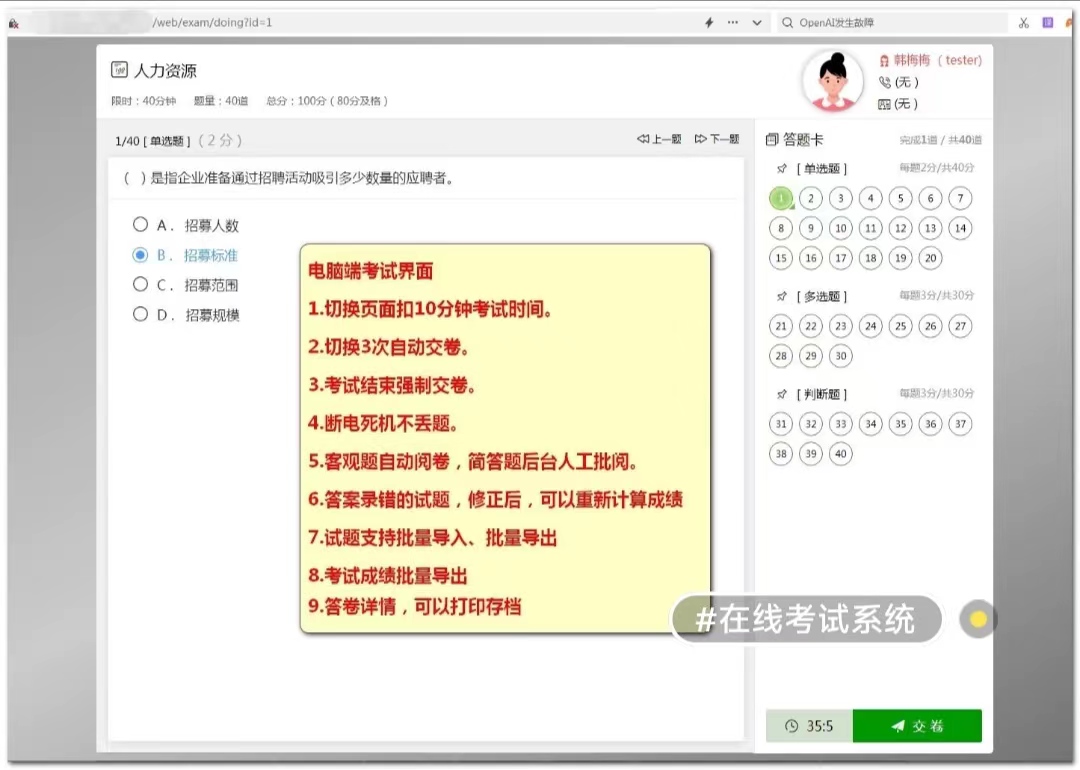The width and height of the screenshot is (1080, 770).
Task: Jump to question 1 in answer card
Action: click(781, 198)
